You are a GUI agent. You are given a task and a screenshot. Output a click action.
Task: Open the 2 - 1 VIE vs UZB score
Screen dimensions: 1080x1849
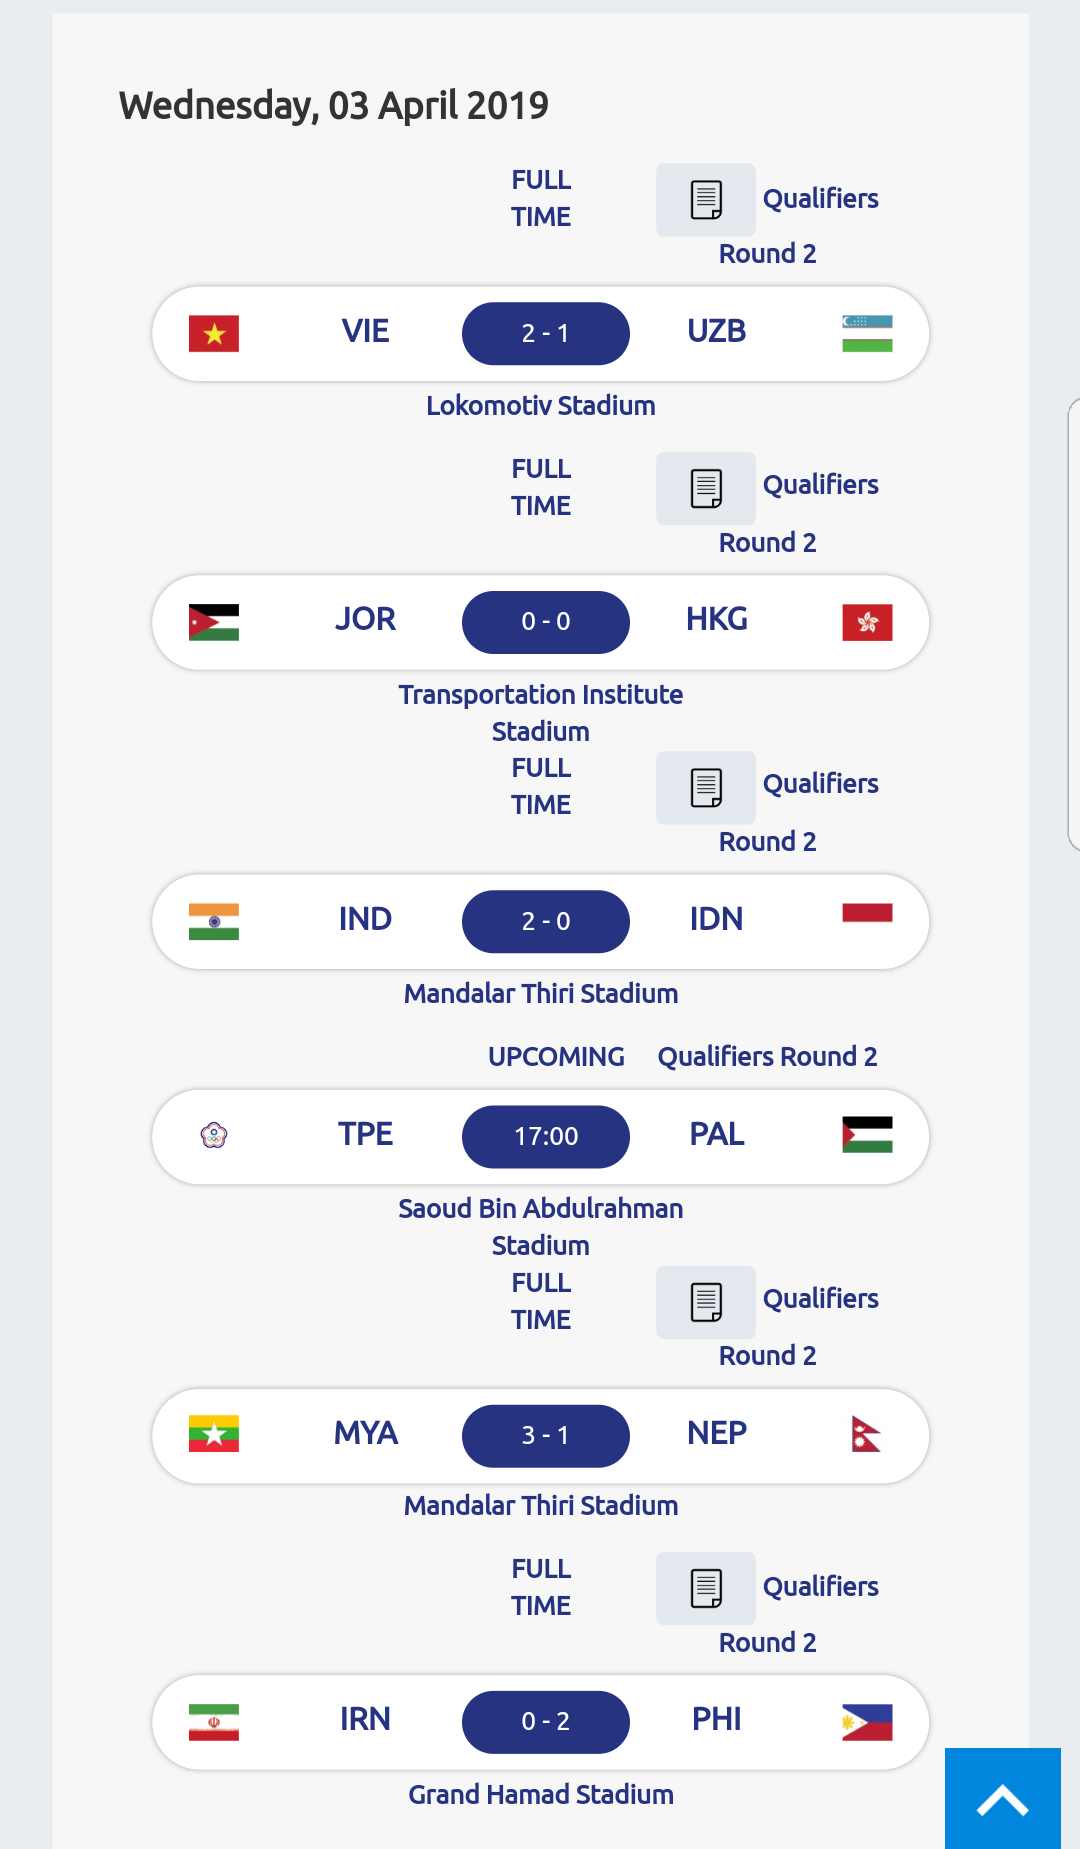(546, 334)
